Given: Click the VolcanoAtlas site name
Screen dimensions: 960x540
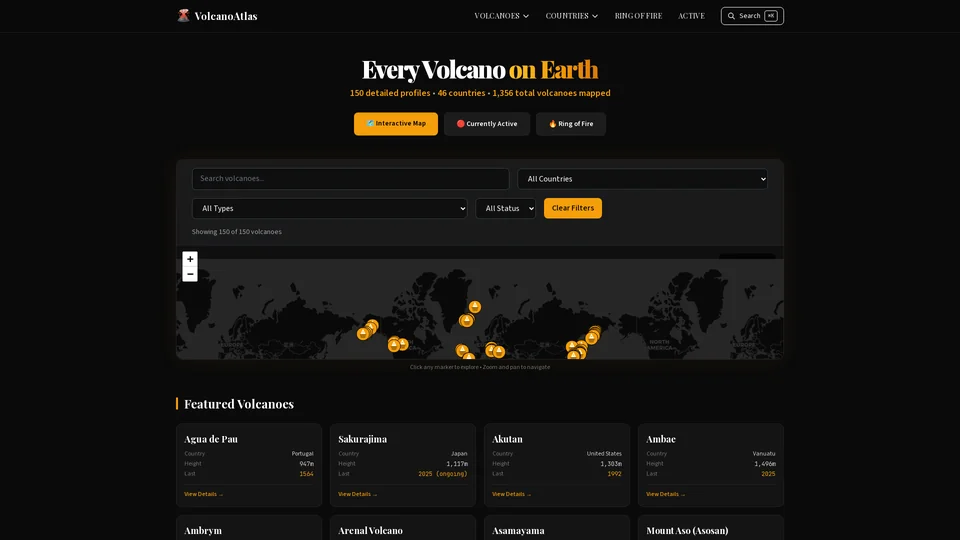Looking at the screenshot, I should [x=226, y=16].
